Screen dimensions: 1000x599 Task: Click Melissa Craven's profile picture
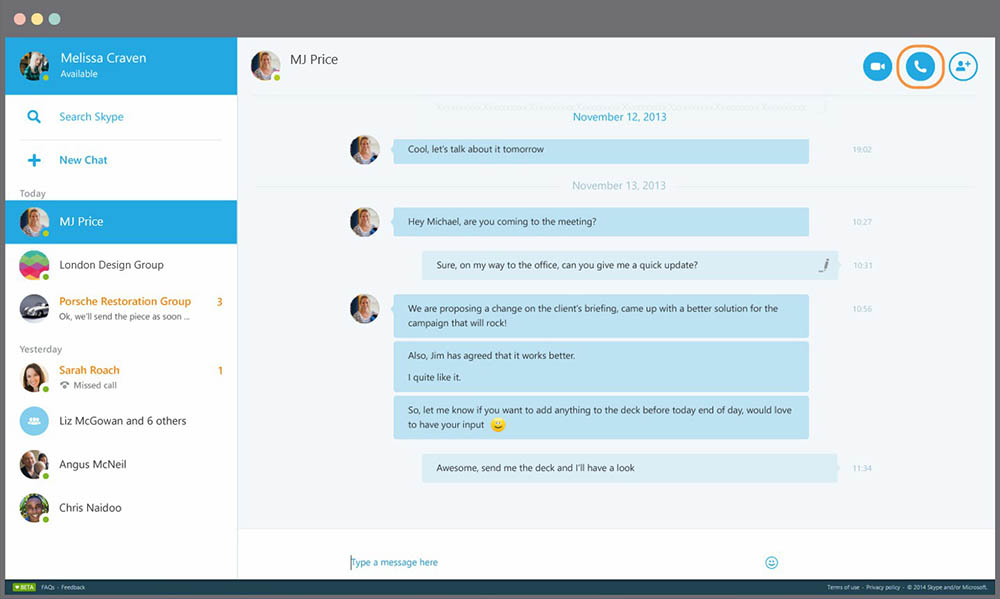[x=33, y=66]
